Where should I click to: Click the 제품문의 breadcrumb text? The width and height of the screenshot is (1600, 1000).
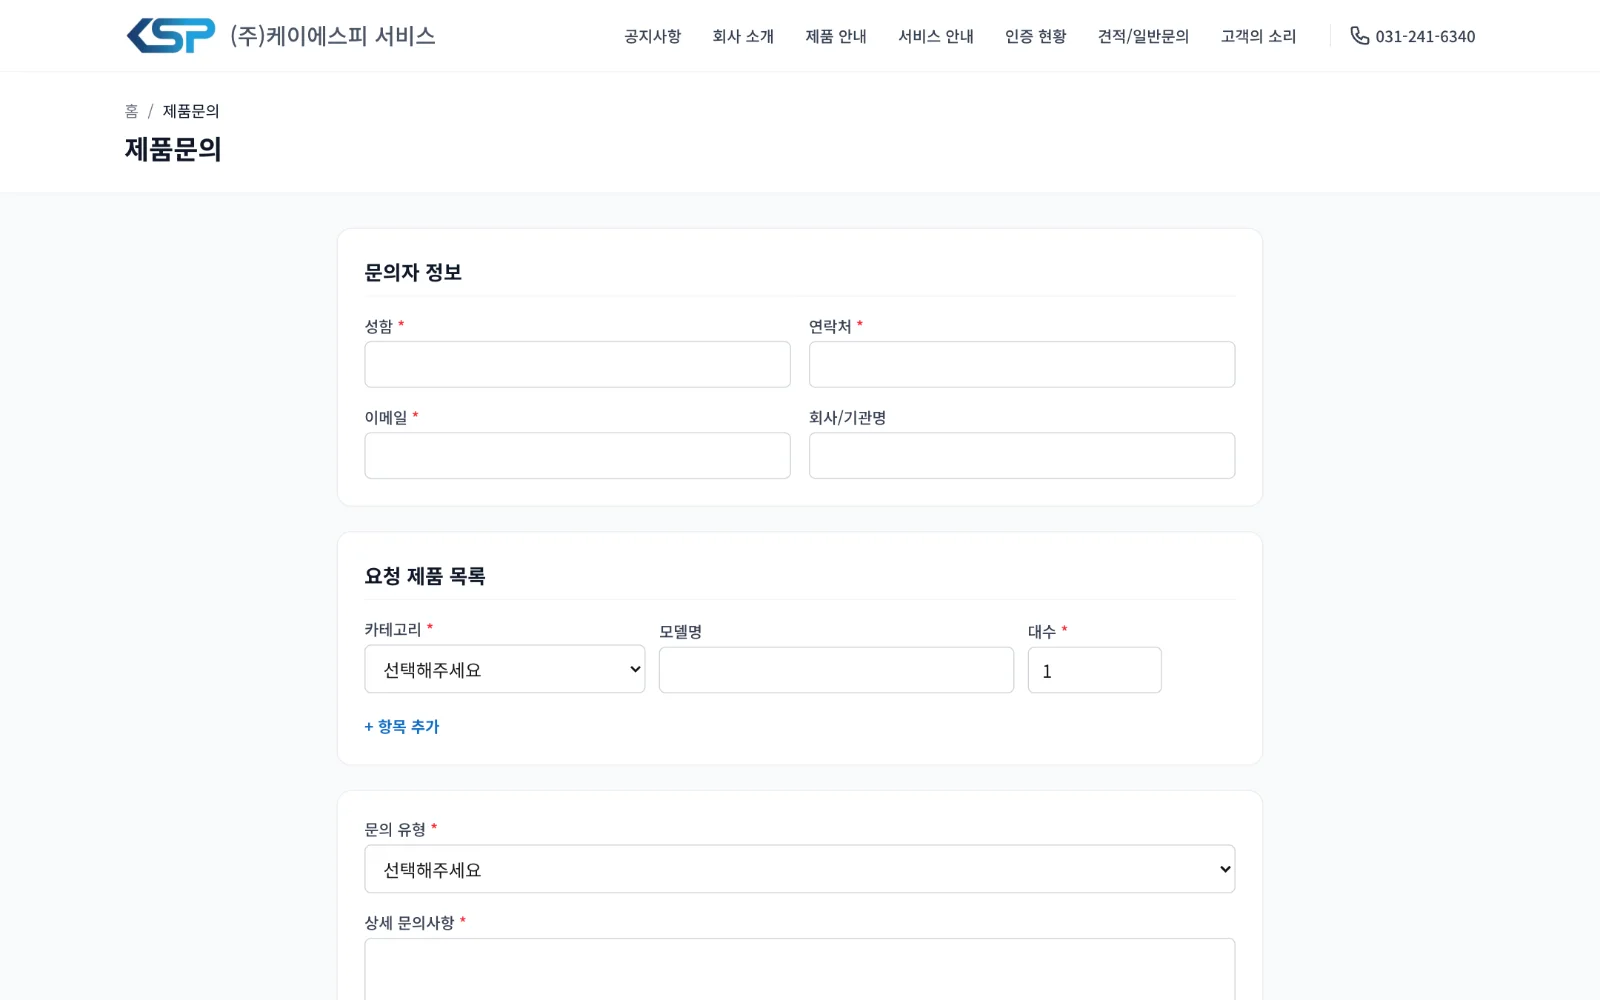(191, 111)
